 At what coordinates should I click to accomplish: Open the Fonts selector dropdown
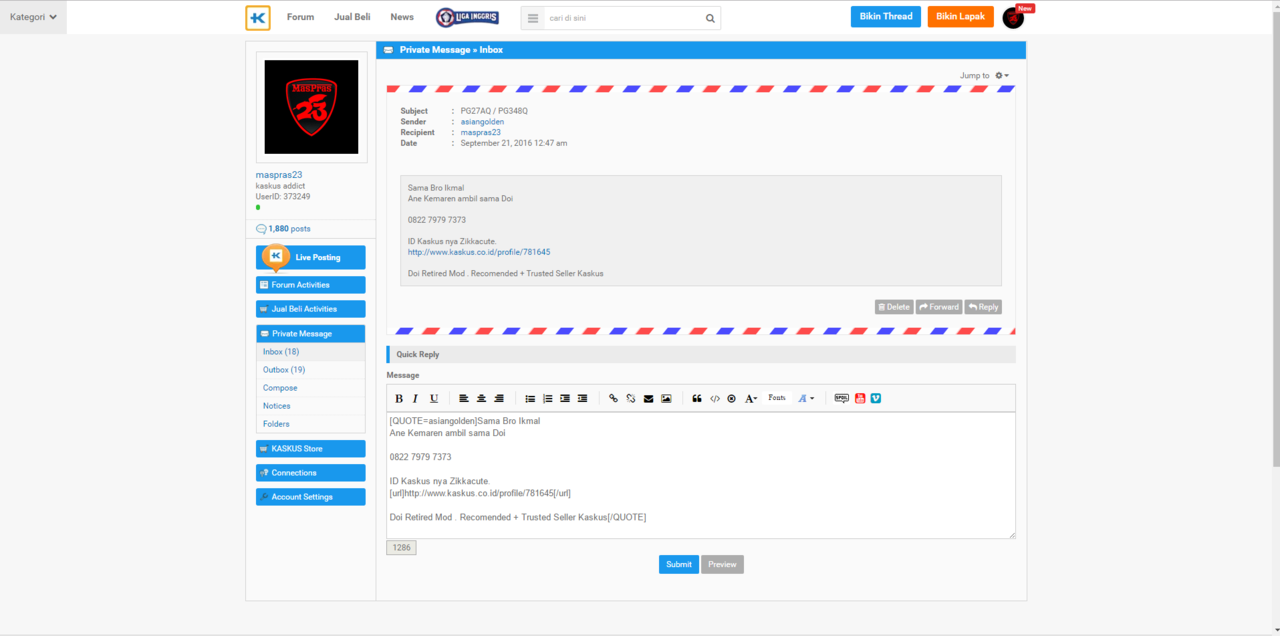pos(777,398)
